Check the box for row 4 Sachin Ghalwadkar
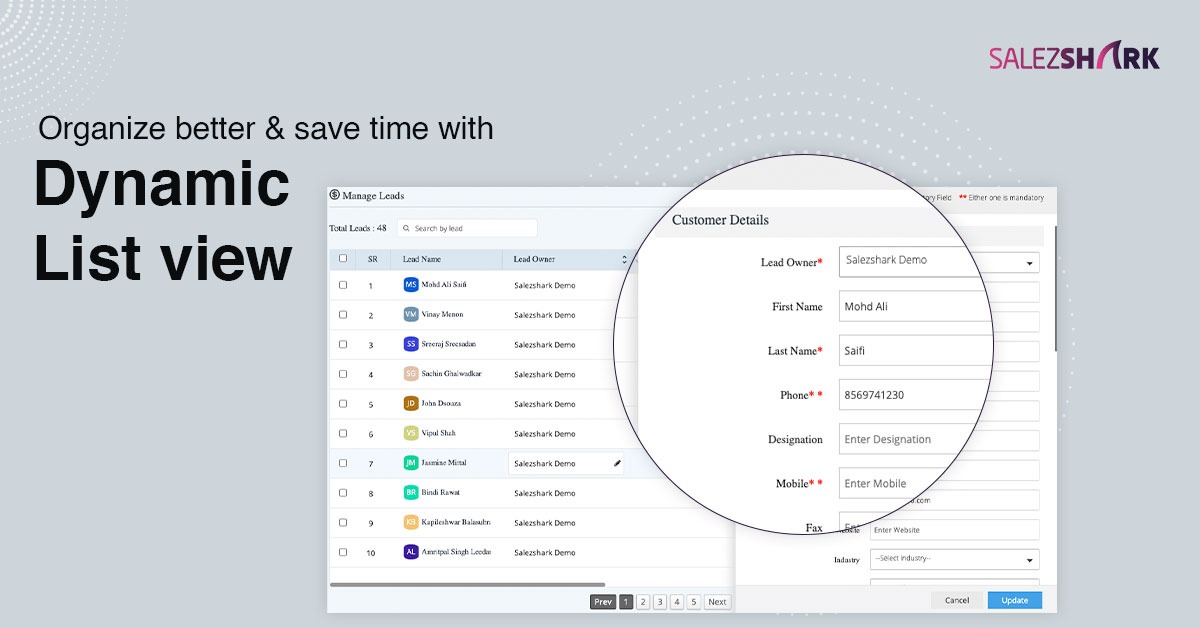Screen dimensions: 1200x628 click(343, 374)
